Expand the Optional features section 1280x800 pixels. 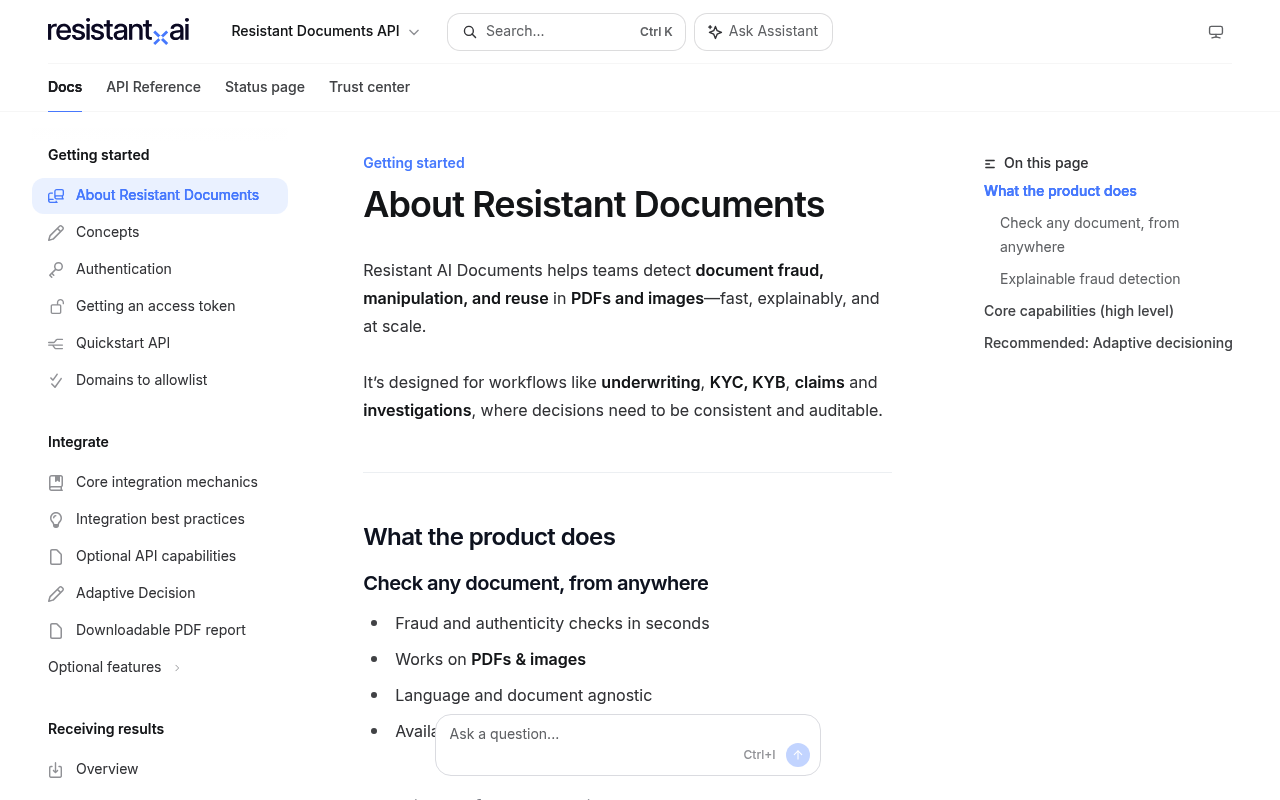[x=114, y=667]
